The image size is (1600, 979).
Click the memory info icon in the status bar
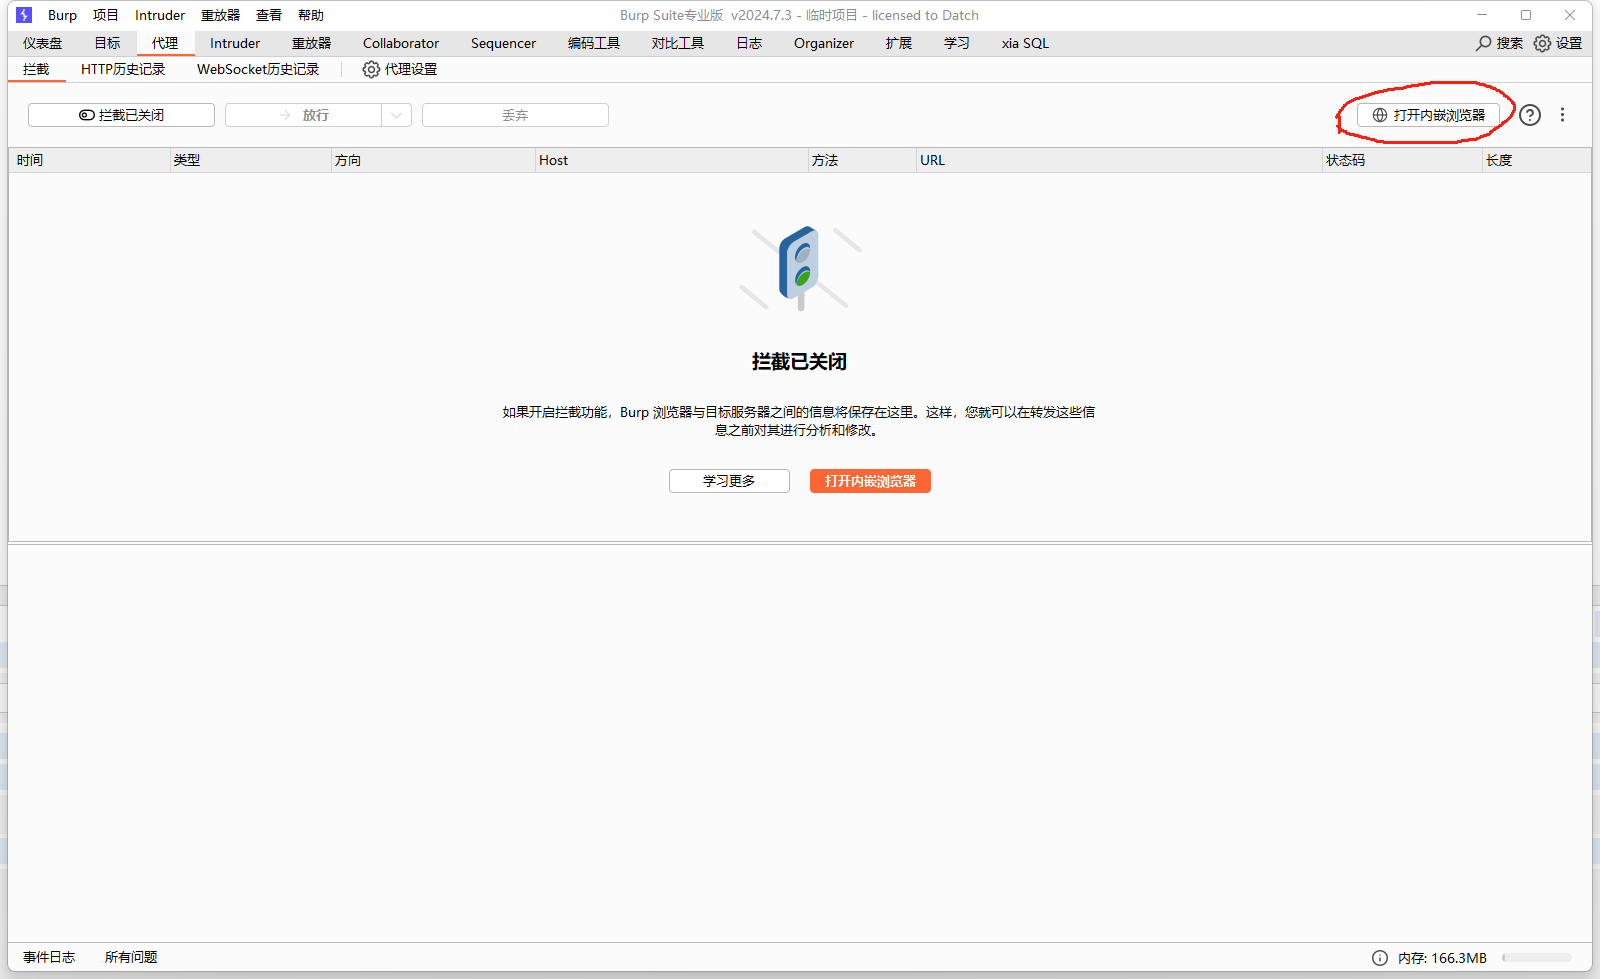(1380, 958)
